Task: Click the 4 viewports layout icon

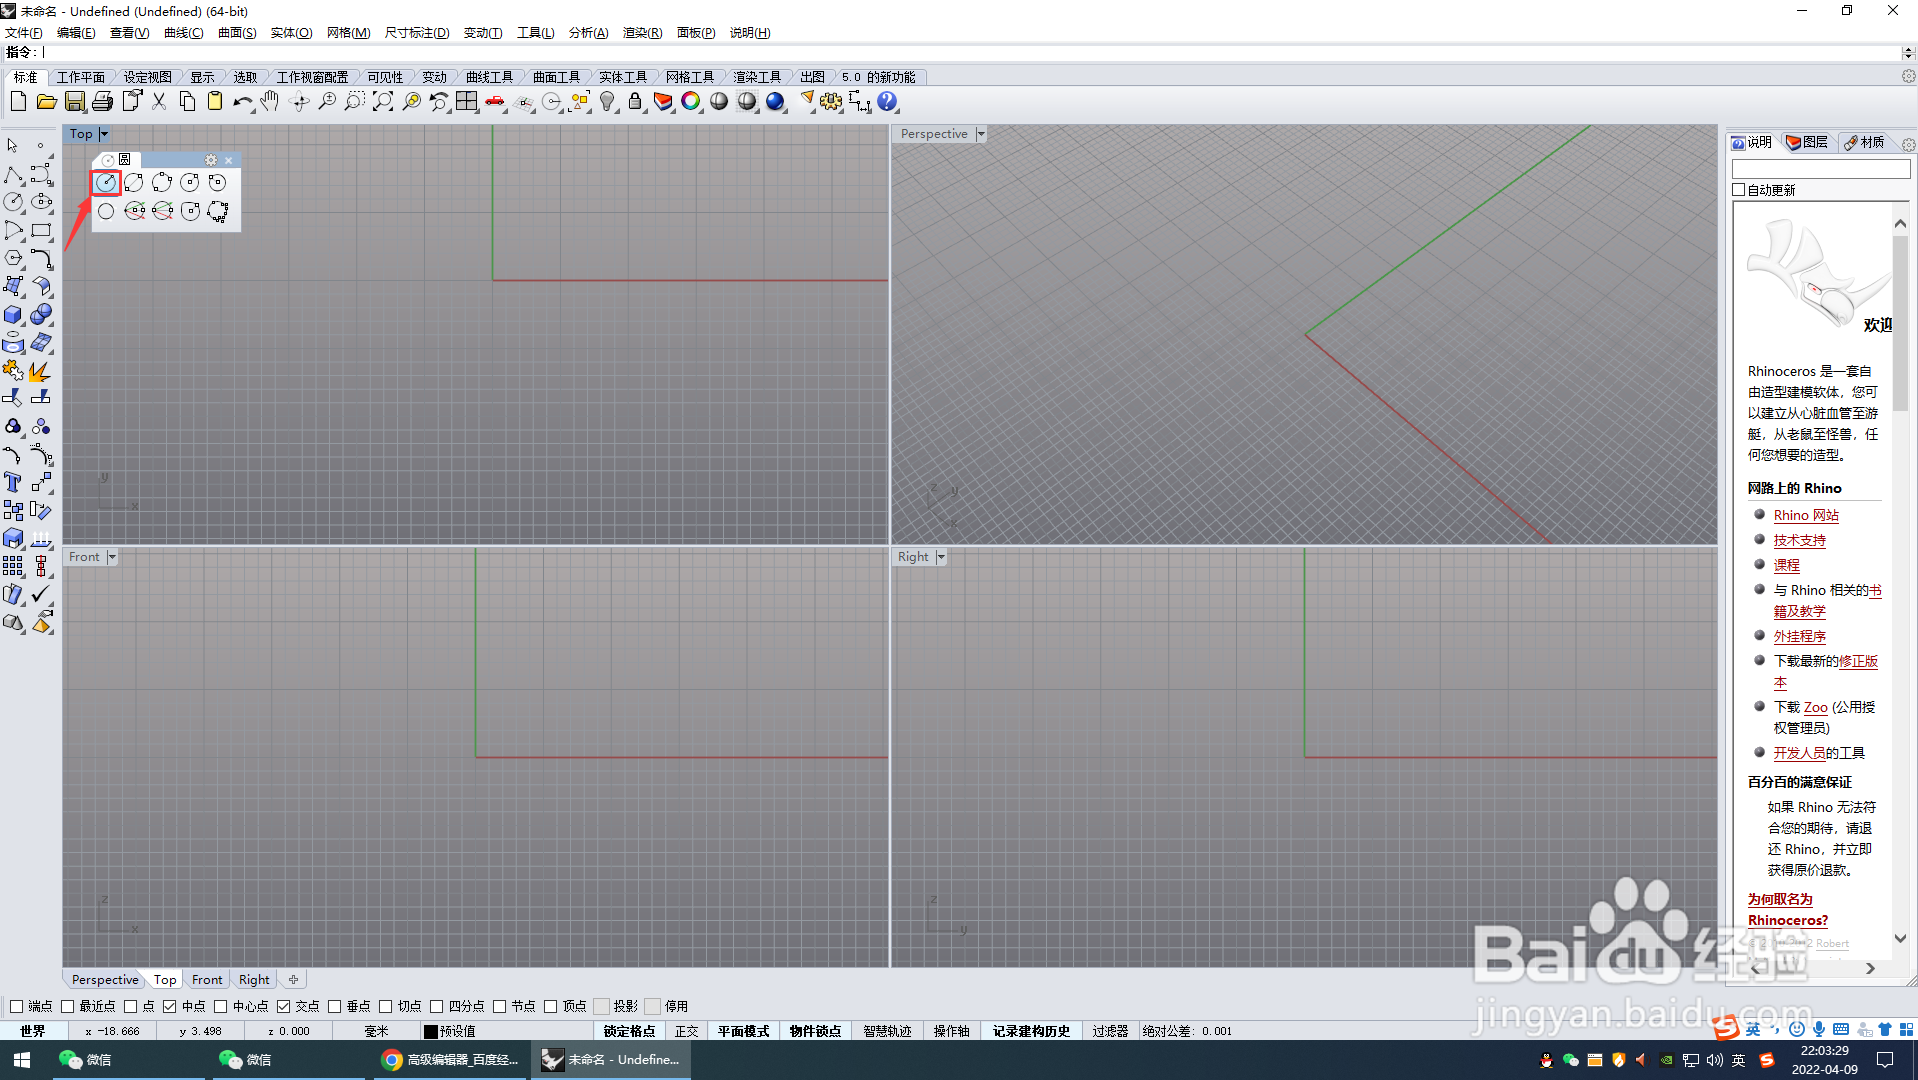Action: 467,101
